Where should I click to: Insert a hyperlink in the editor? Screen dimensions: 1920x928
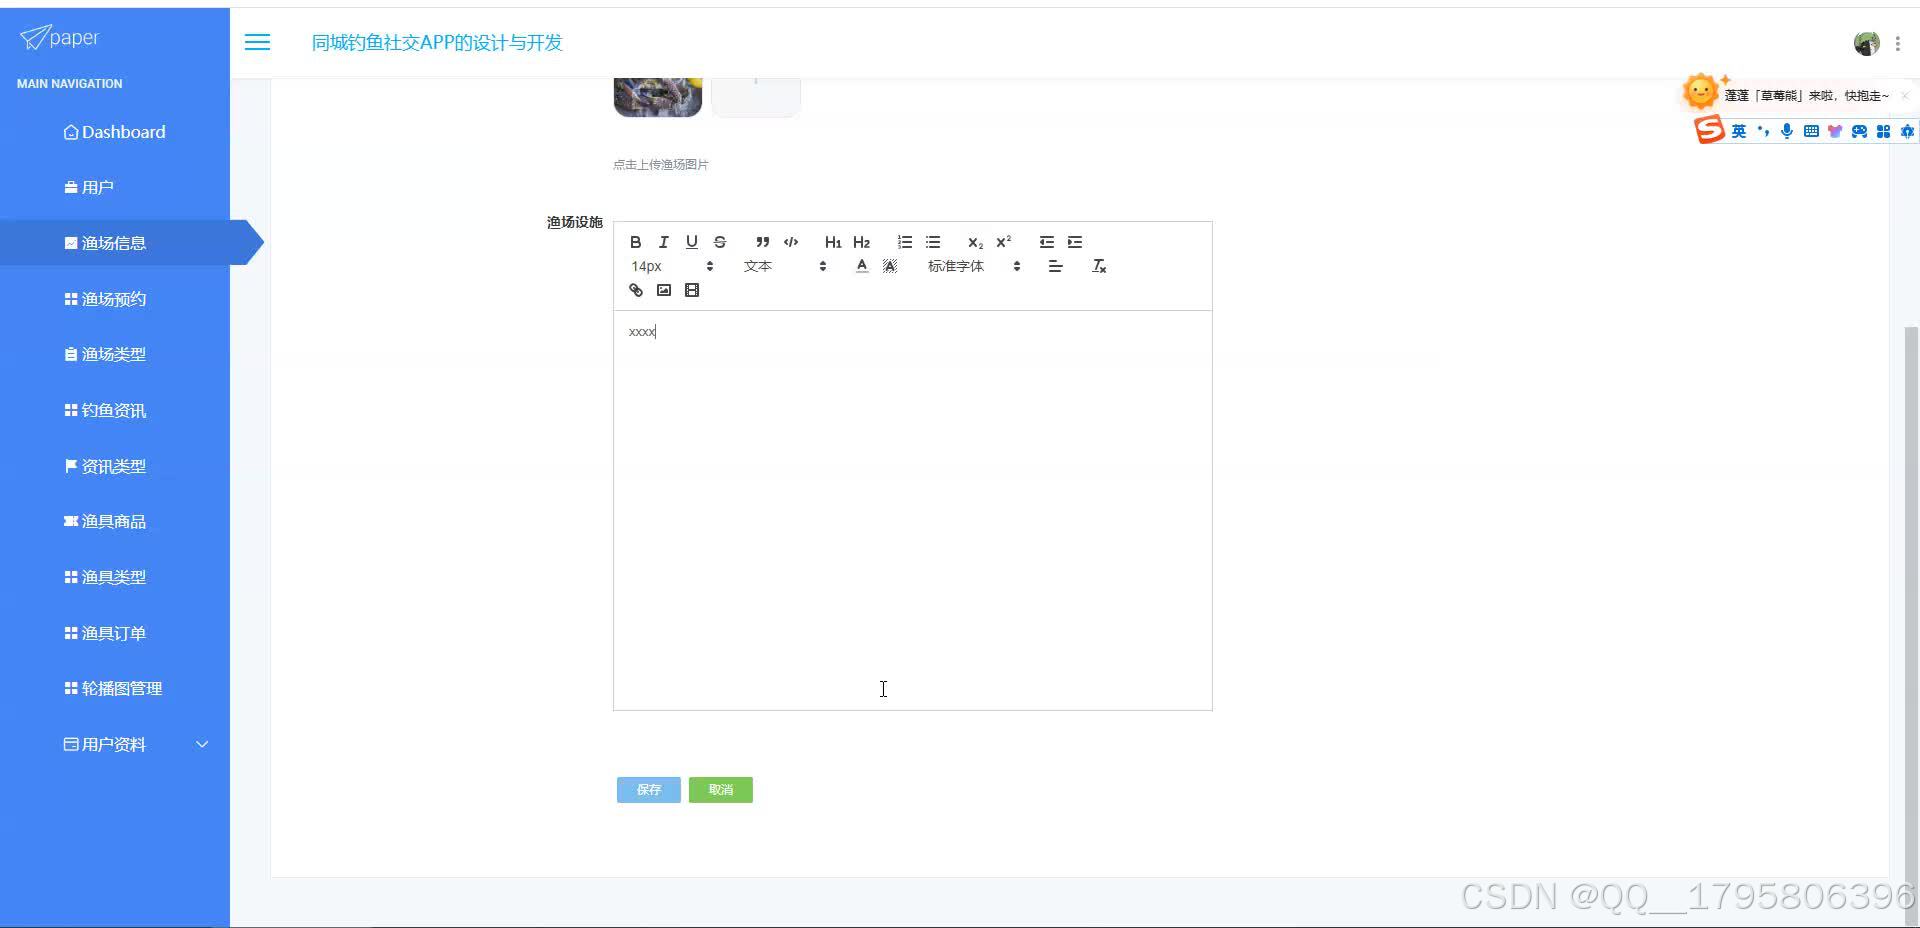(635, 290)
